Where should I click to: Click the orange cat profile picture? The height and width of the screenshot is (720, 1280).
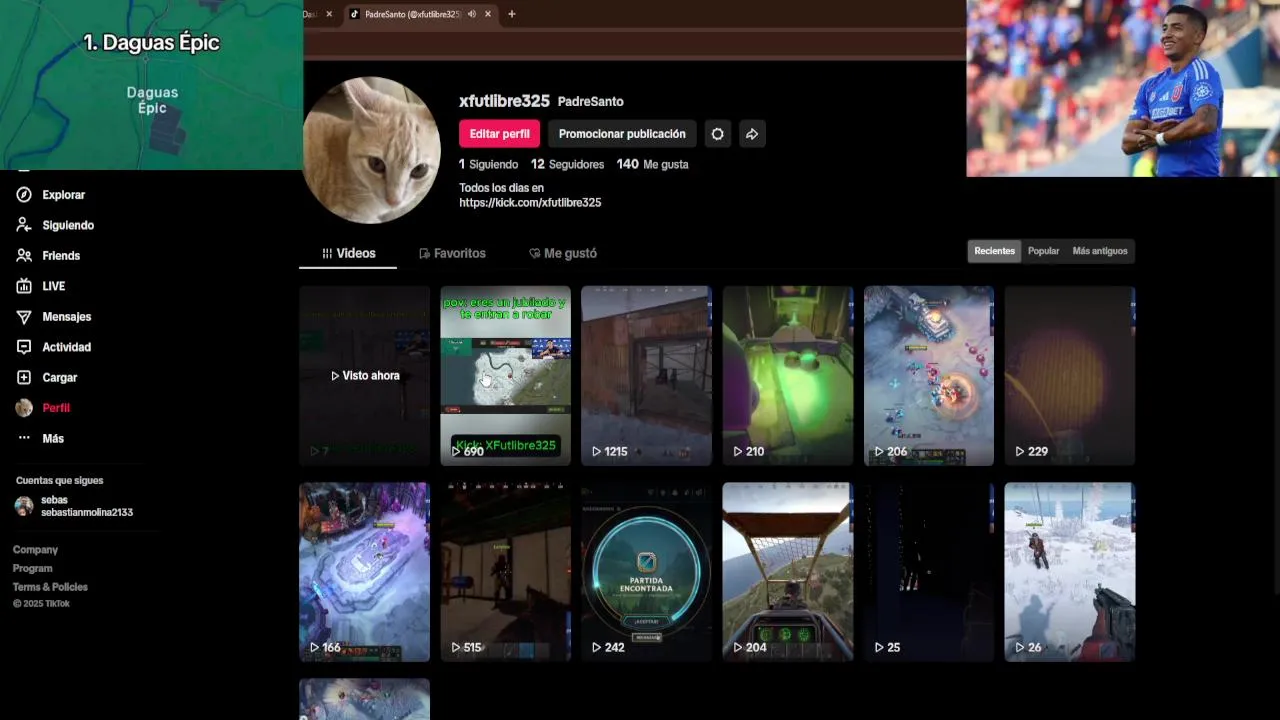(x=371, y=150)
